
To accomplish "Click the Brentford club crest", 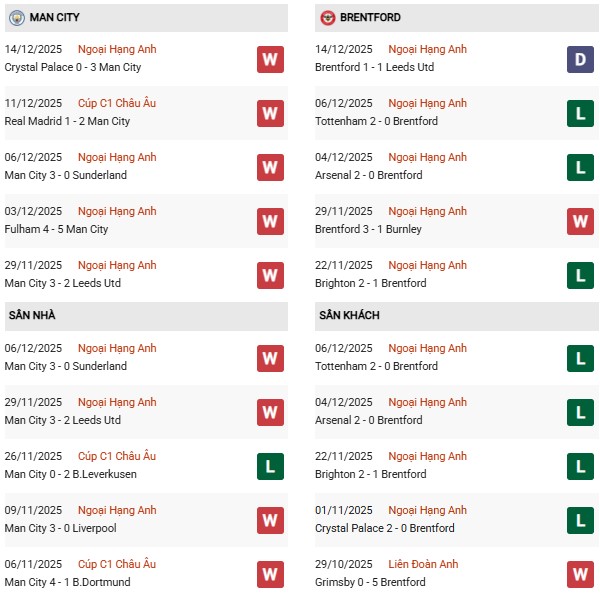I will coord(328,17).
